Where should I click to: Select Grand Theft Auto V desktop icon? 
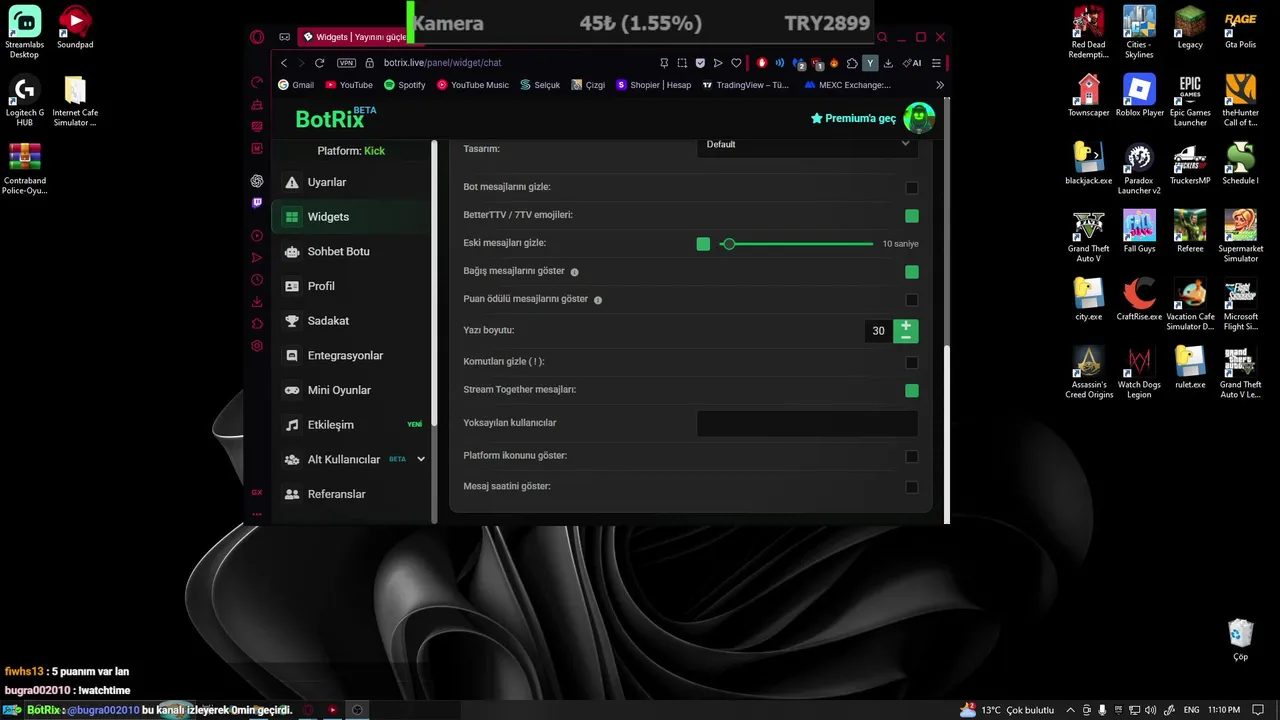(x=1088, y=236)
